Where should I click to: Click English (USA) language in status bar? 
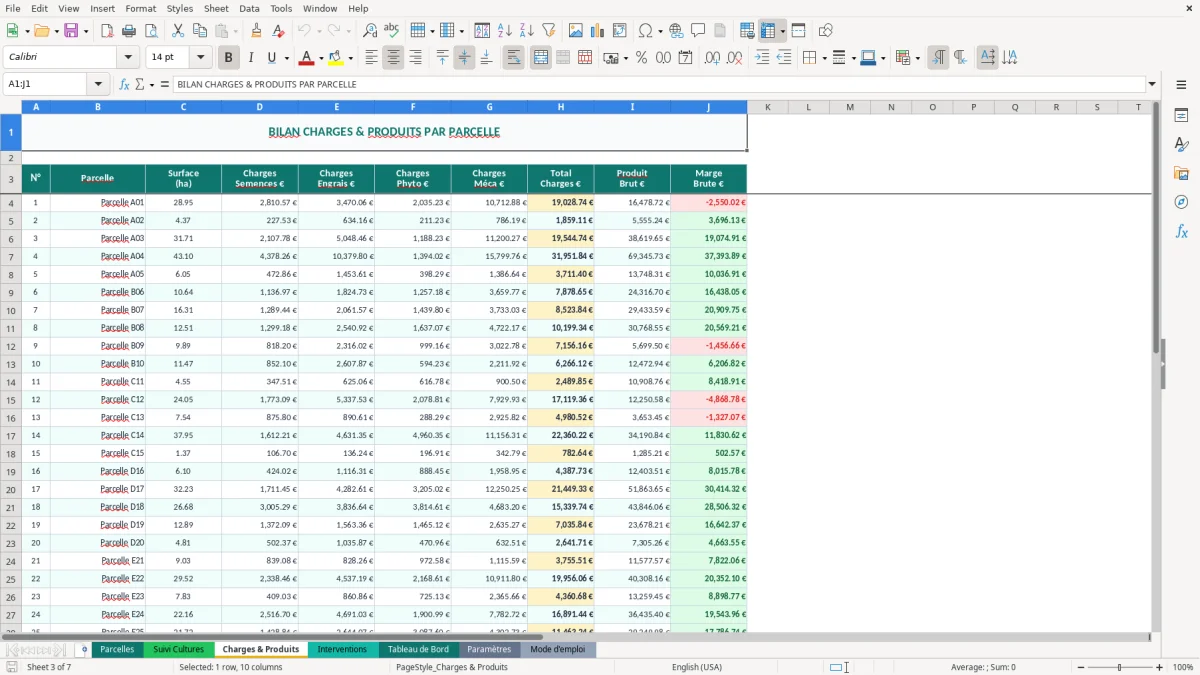tap(696, 667)
